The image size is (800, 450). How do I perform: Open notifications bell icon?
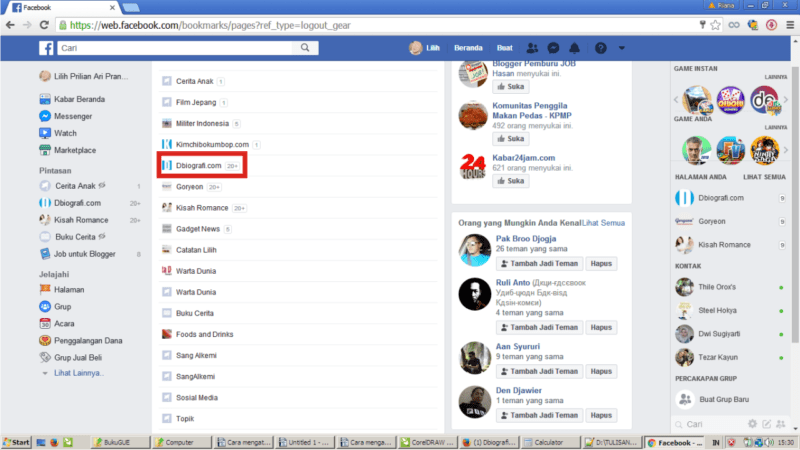[x=574, y=48]
